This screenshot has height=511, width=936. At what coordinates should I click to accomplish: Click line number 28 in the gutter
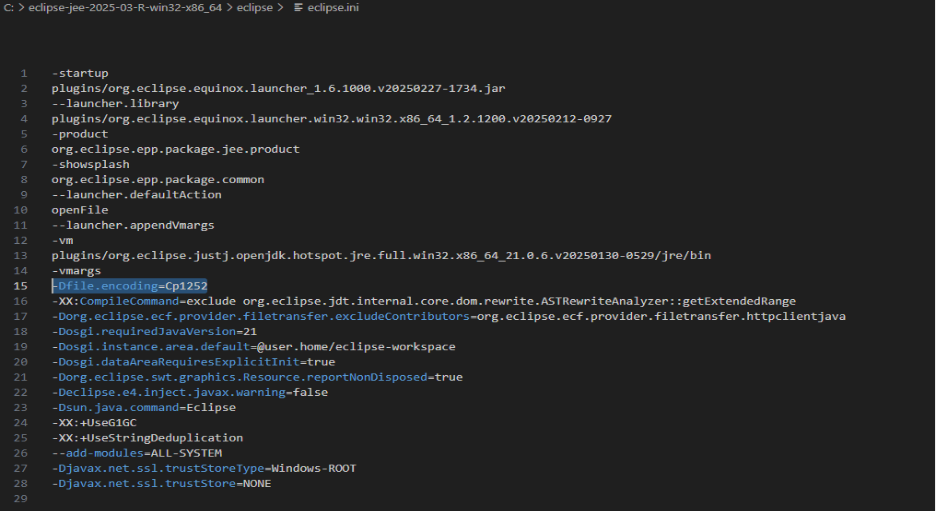point(21,483)
